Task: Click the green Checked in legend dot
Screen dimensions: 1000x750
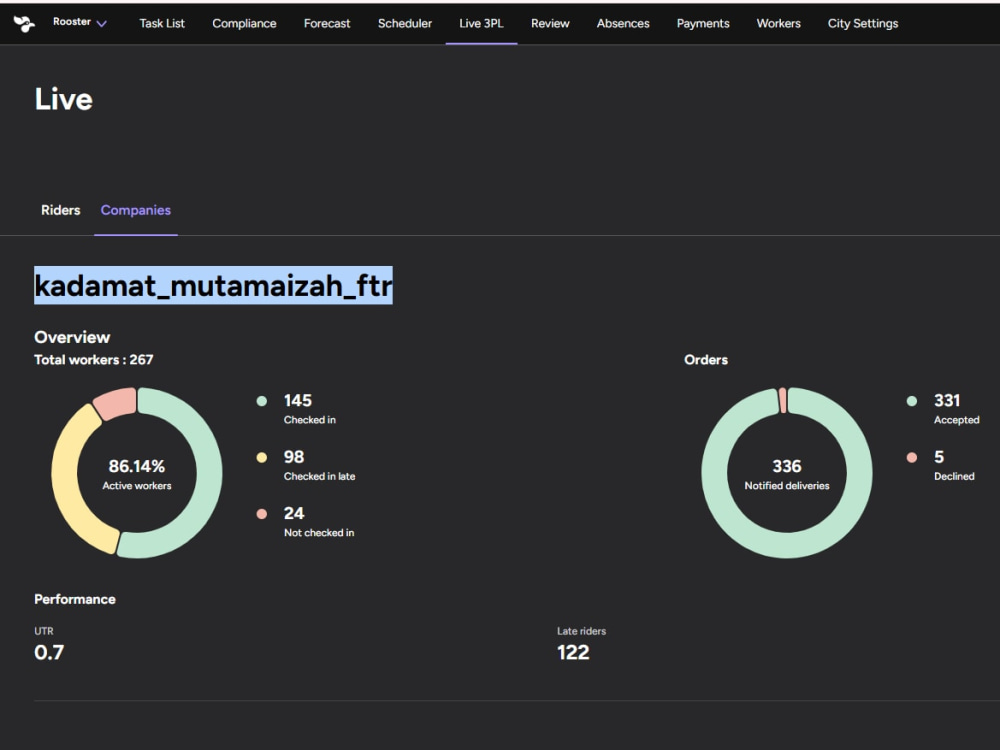Action: tap(261, 401)
